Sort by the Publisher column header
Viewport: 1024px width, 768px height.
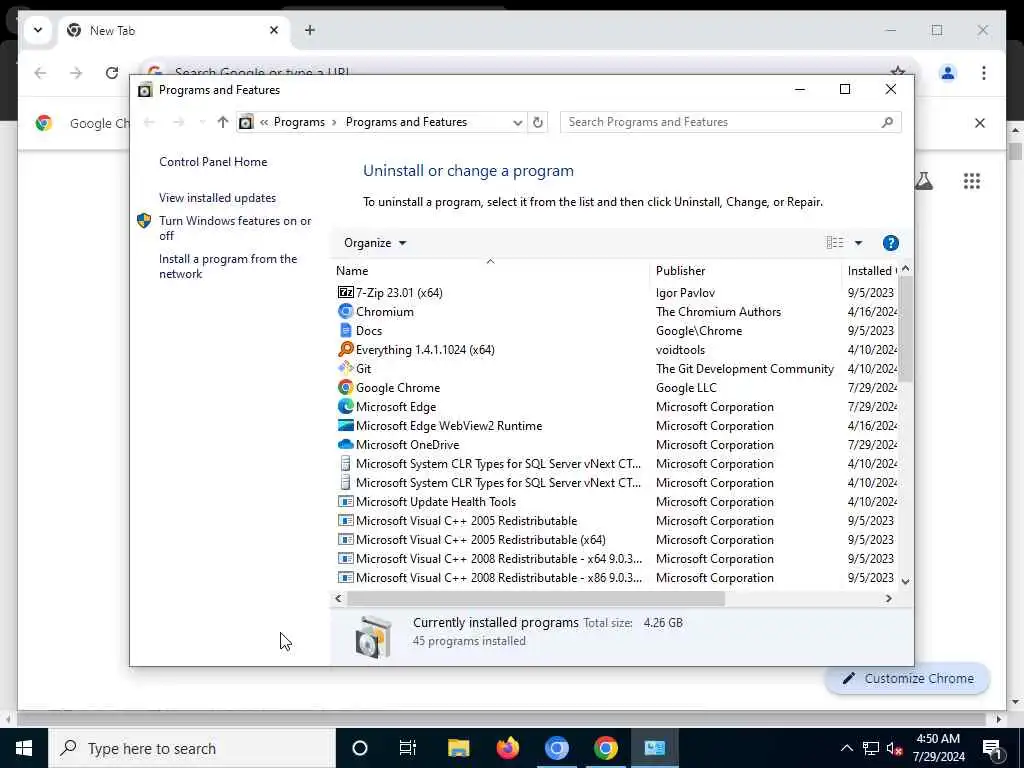(680, 270)
